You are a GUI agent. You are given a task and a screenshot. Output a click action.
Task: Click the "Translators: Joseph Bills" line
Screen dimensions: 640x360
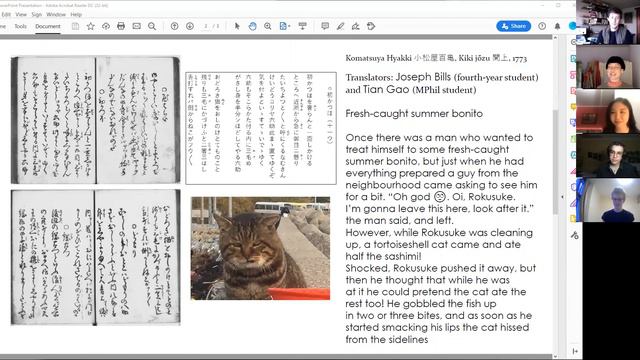click(x=442, y=77)
